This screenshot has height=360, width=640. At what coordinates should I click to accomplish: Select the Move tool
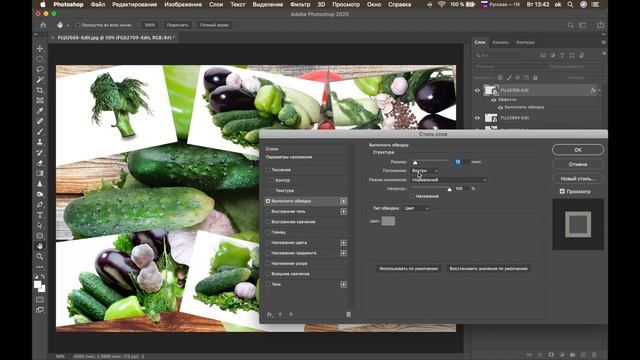(x=40, y=49)
